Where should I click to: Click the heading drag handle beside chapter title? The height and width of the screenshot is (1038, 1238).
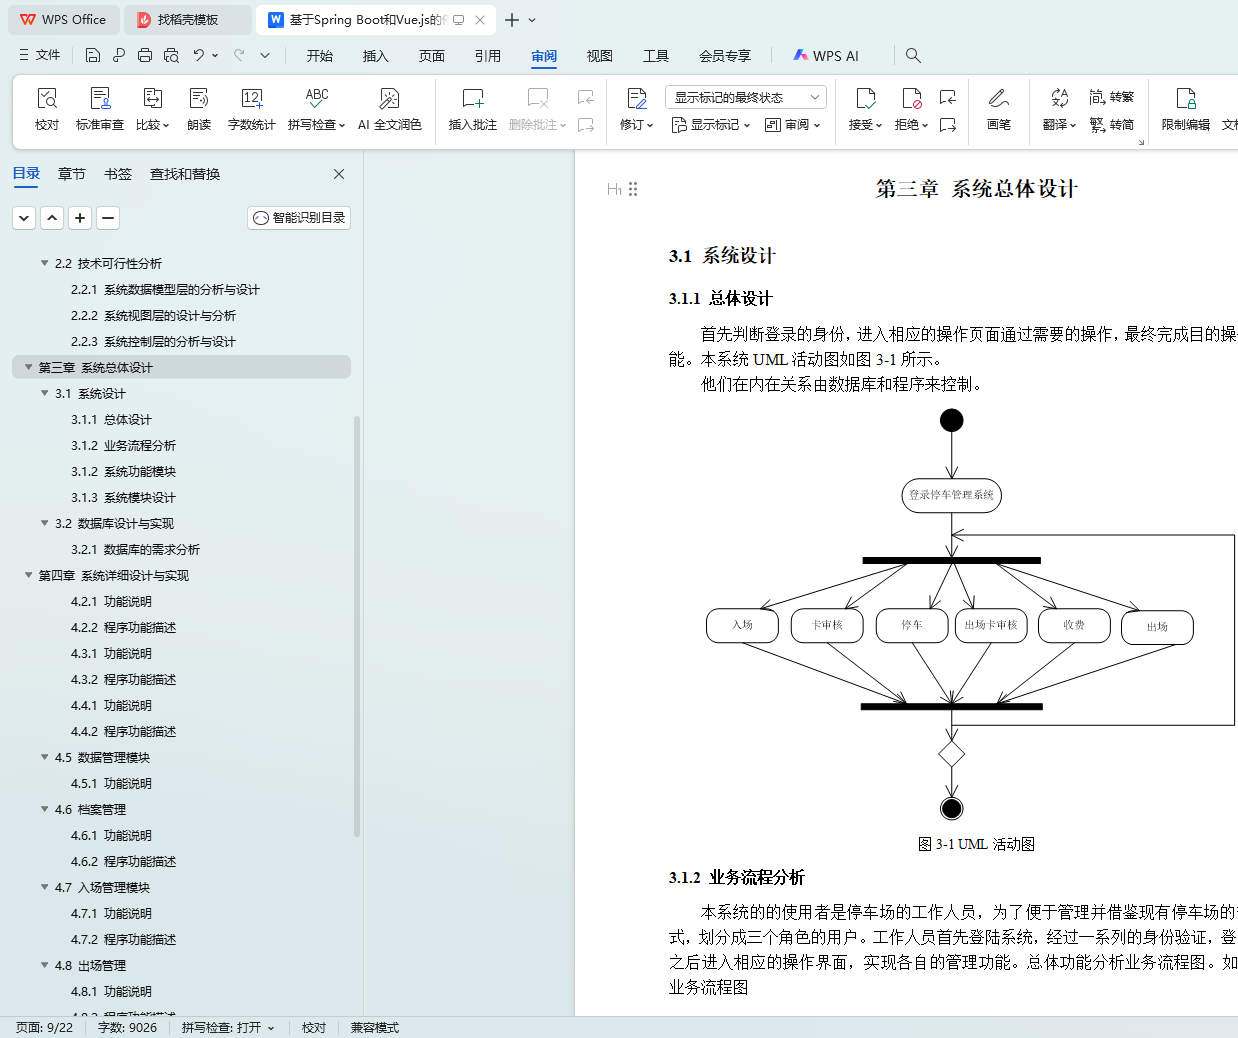[x=633, y=189]
